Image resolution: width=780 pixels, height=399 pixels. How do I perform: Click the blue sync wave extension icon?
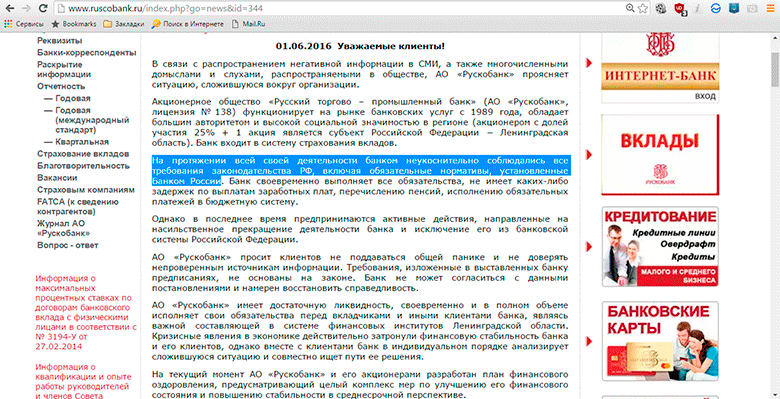coord(716,8)
